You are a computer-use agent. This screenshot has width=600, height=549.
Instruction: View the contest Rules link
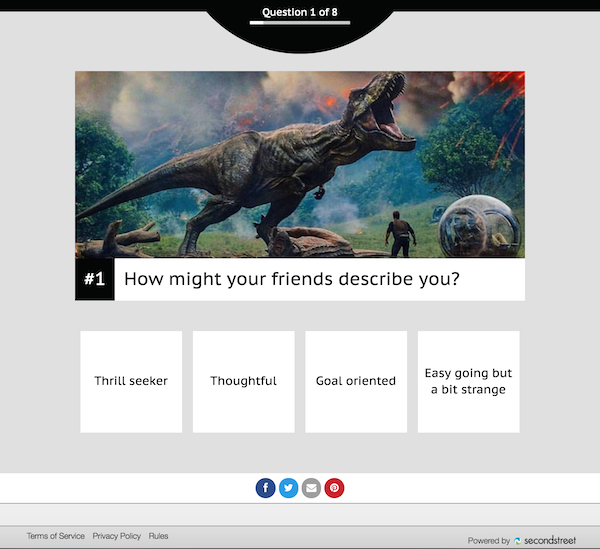coord(158,536)
